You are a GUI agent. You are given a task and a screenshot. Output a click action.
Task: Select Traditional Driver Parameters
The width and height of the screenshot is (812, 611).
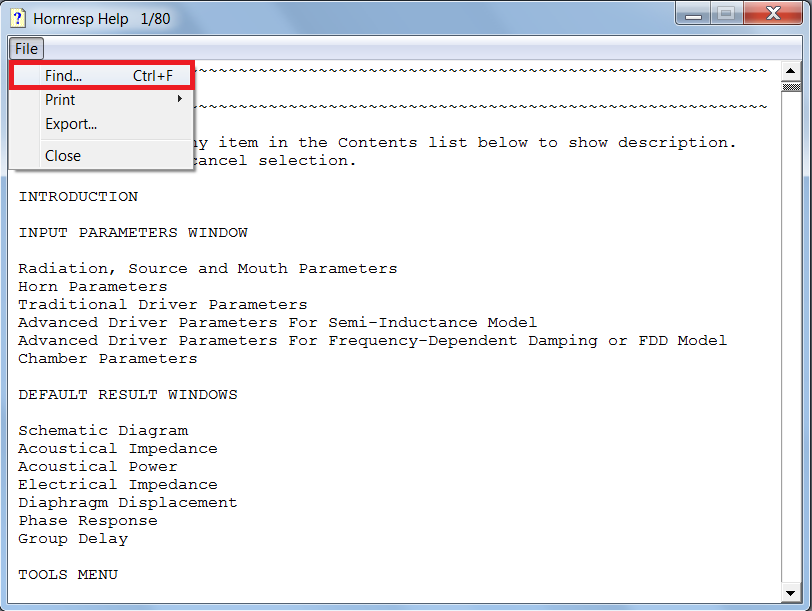[x=163, y=304]
